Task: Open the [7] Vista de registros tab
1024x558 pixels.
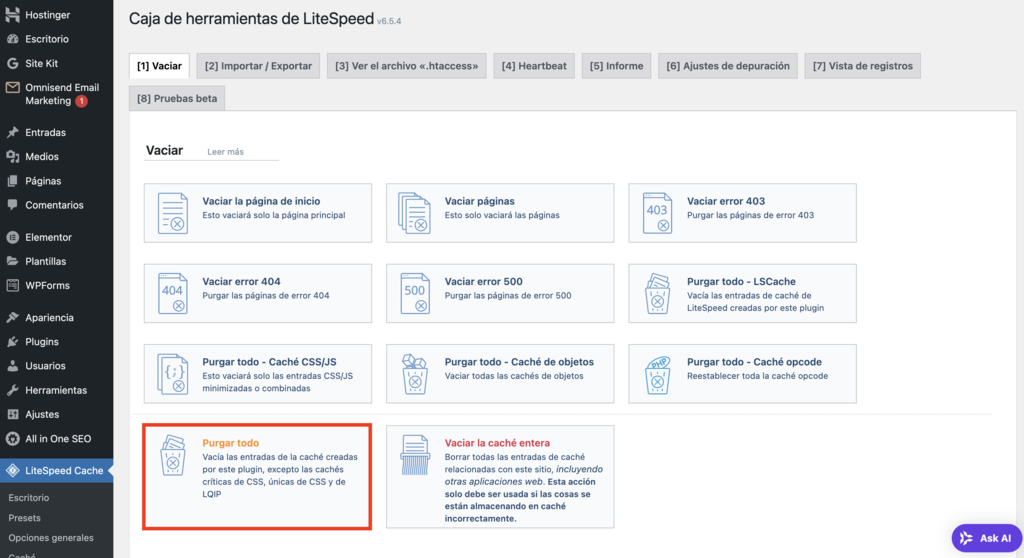Action: 863,66
